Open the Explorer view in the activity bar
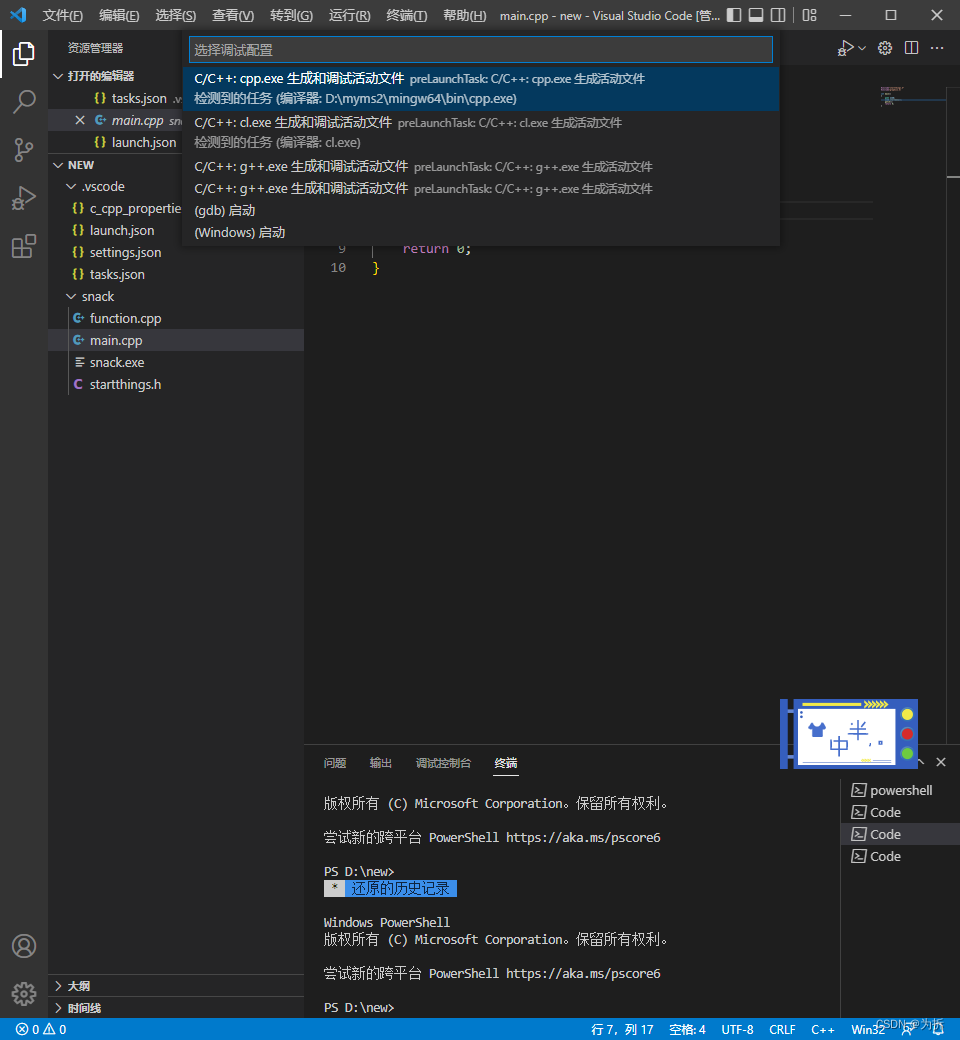Viewport: 960px width, 1040px height. [x=24, y=54]
